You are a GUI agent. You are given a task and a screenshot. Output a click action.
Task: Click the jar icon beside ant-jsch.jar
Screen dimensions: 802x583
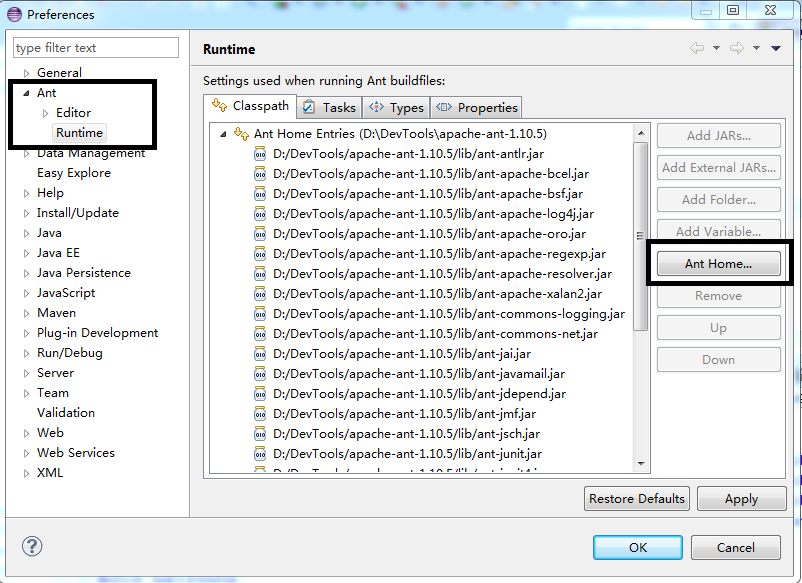tap(260, 433)
